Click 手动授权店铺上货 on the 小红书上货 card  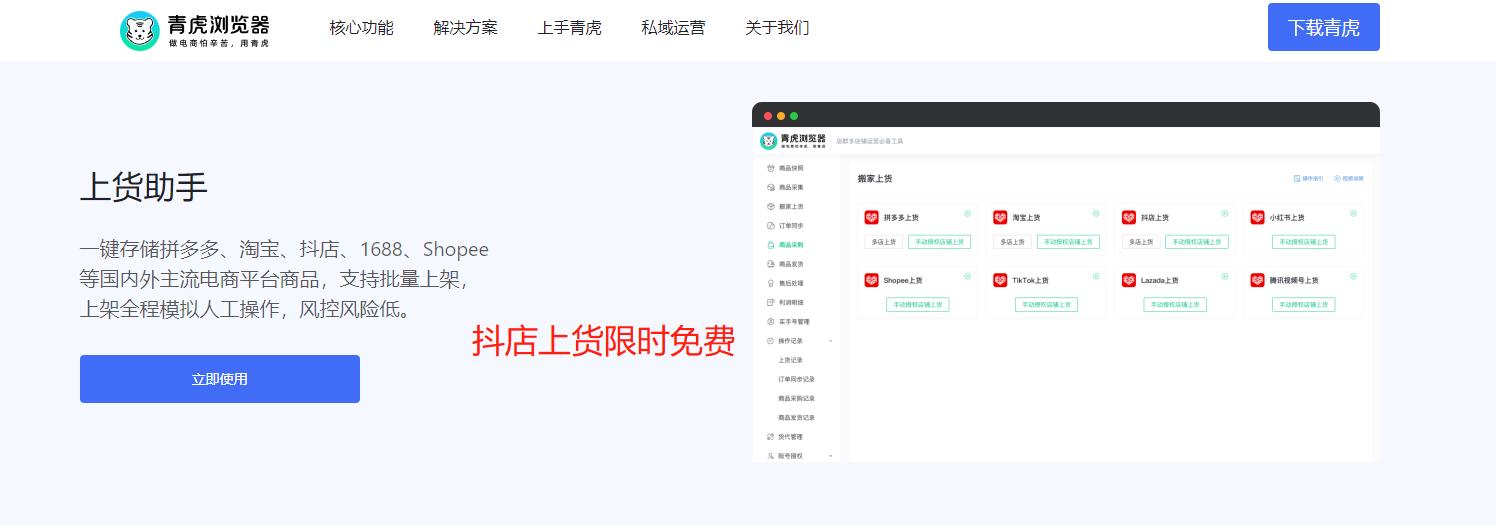(x=1304, y=242)
